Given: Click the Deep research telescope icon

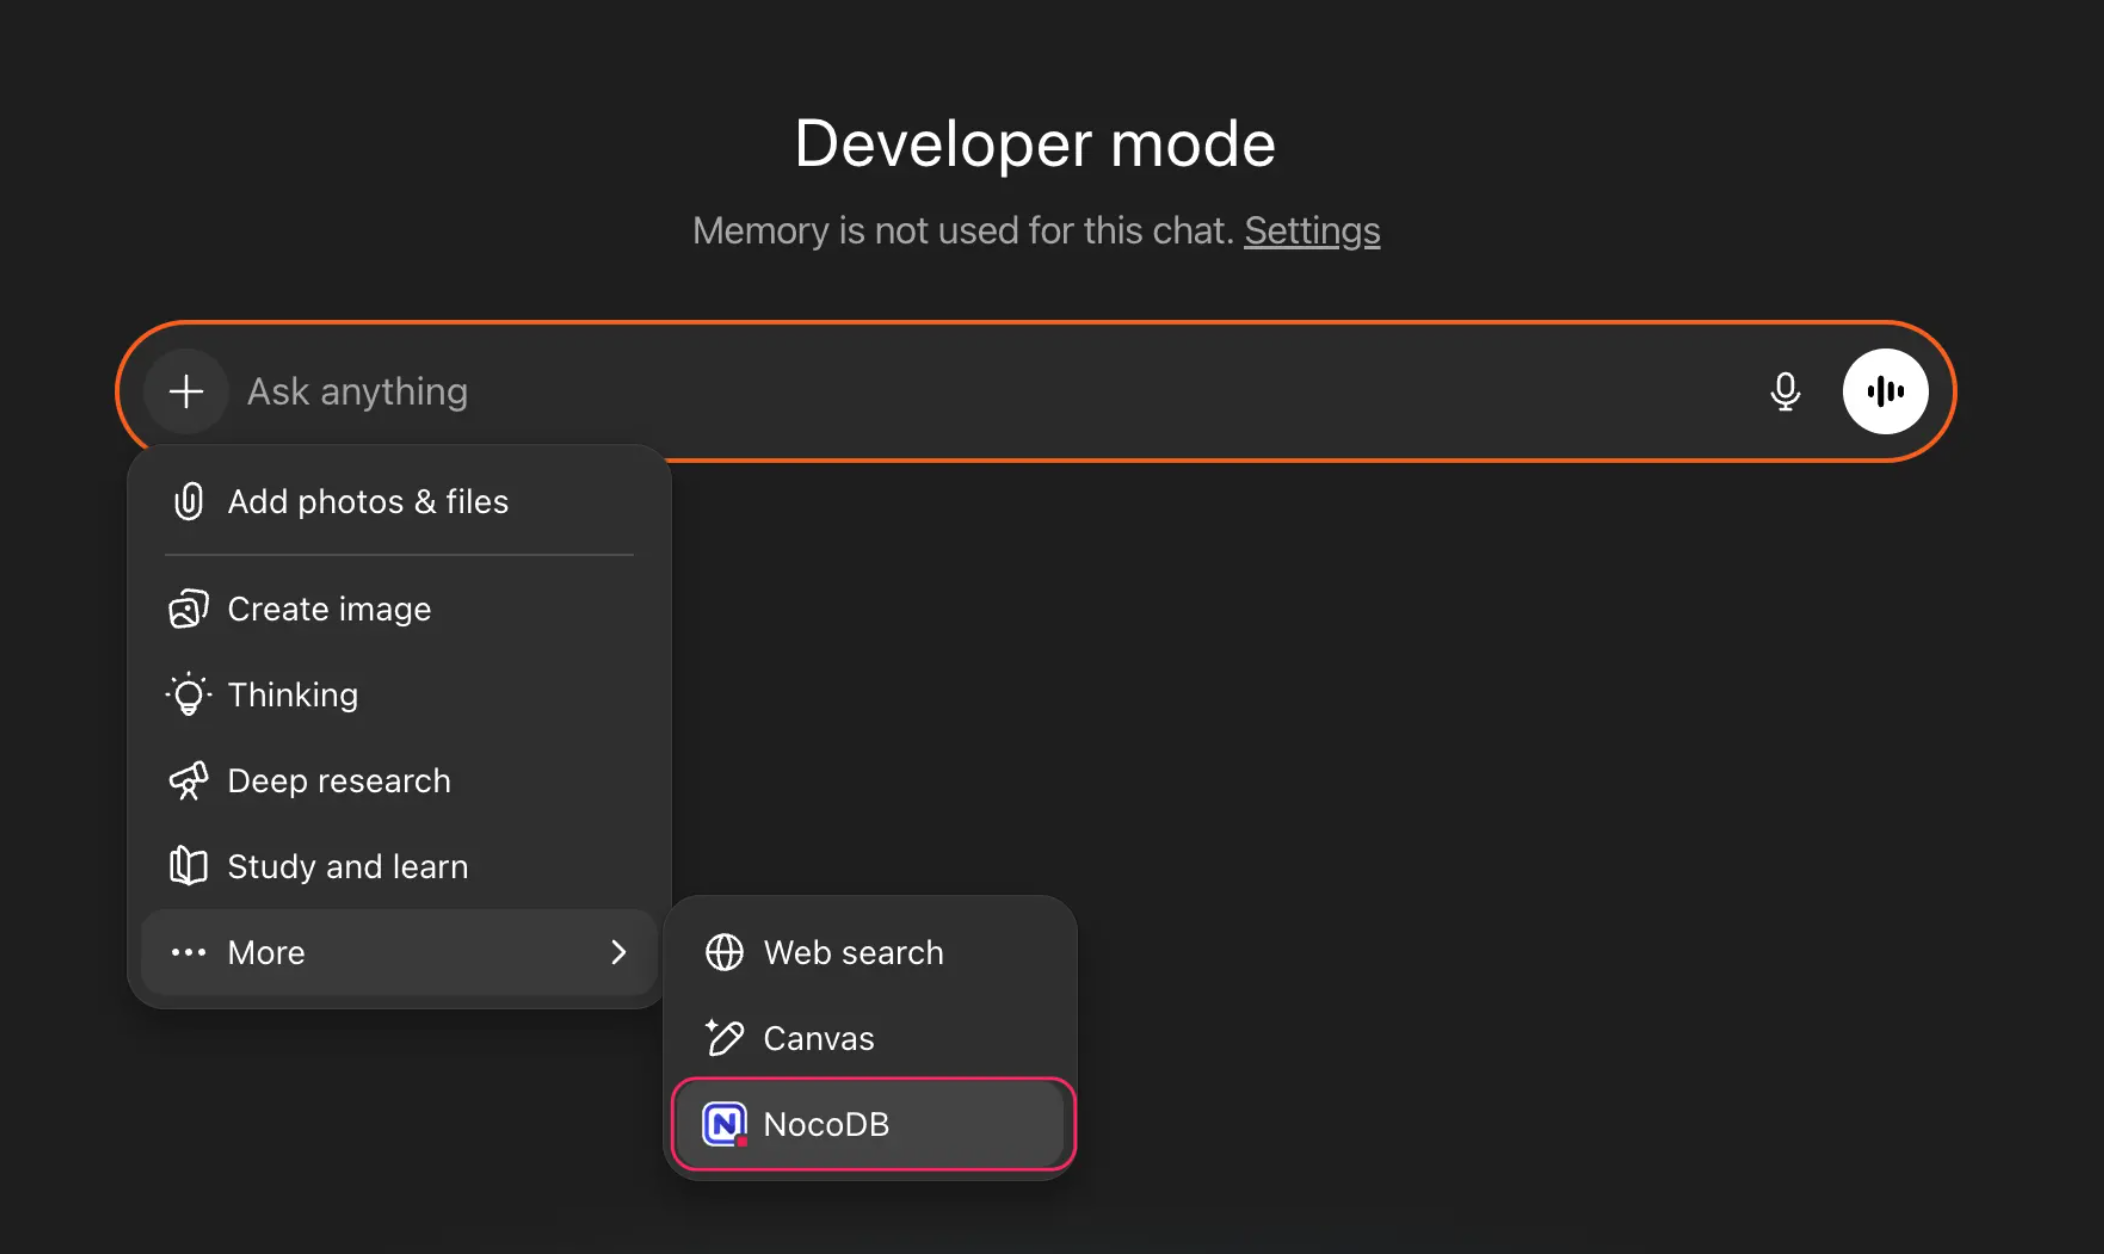Looking at the screenshot, I should click(x=188, y=781).
